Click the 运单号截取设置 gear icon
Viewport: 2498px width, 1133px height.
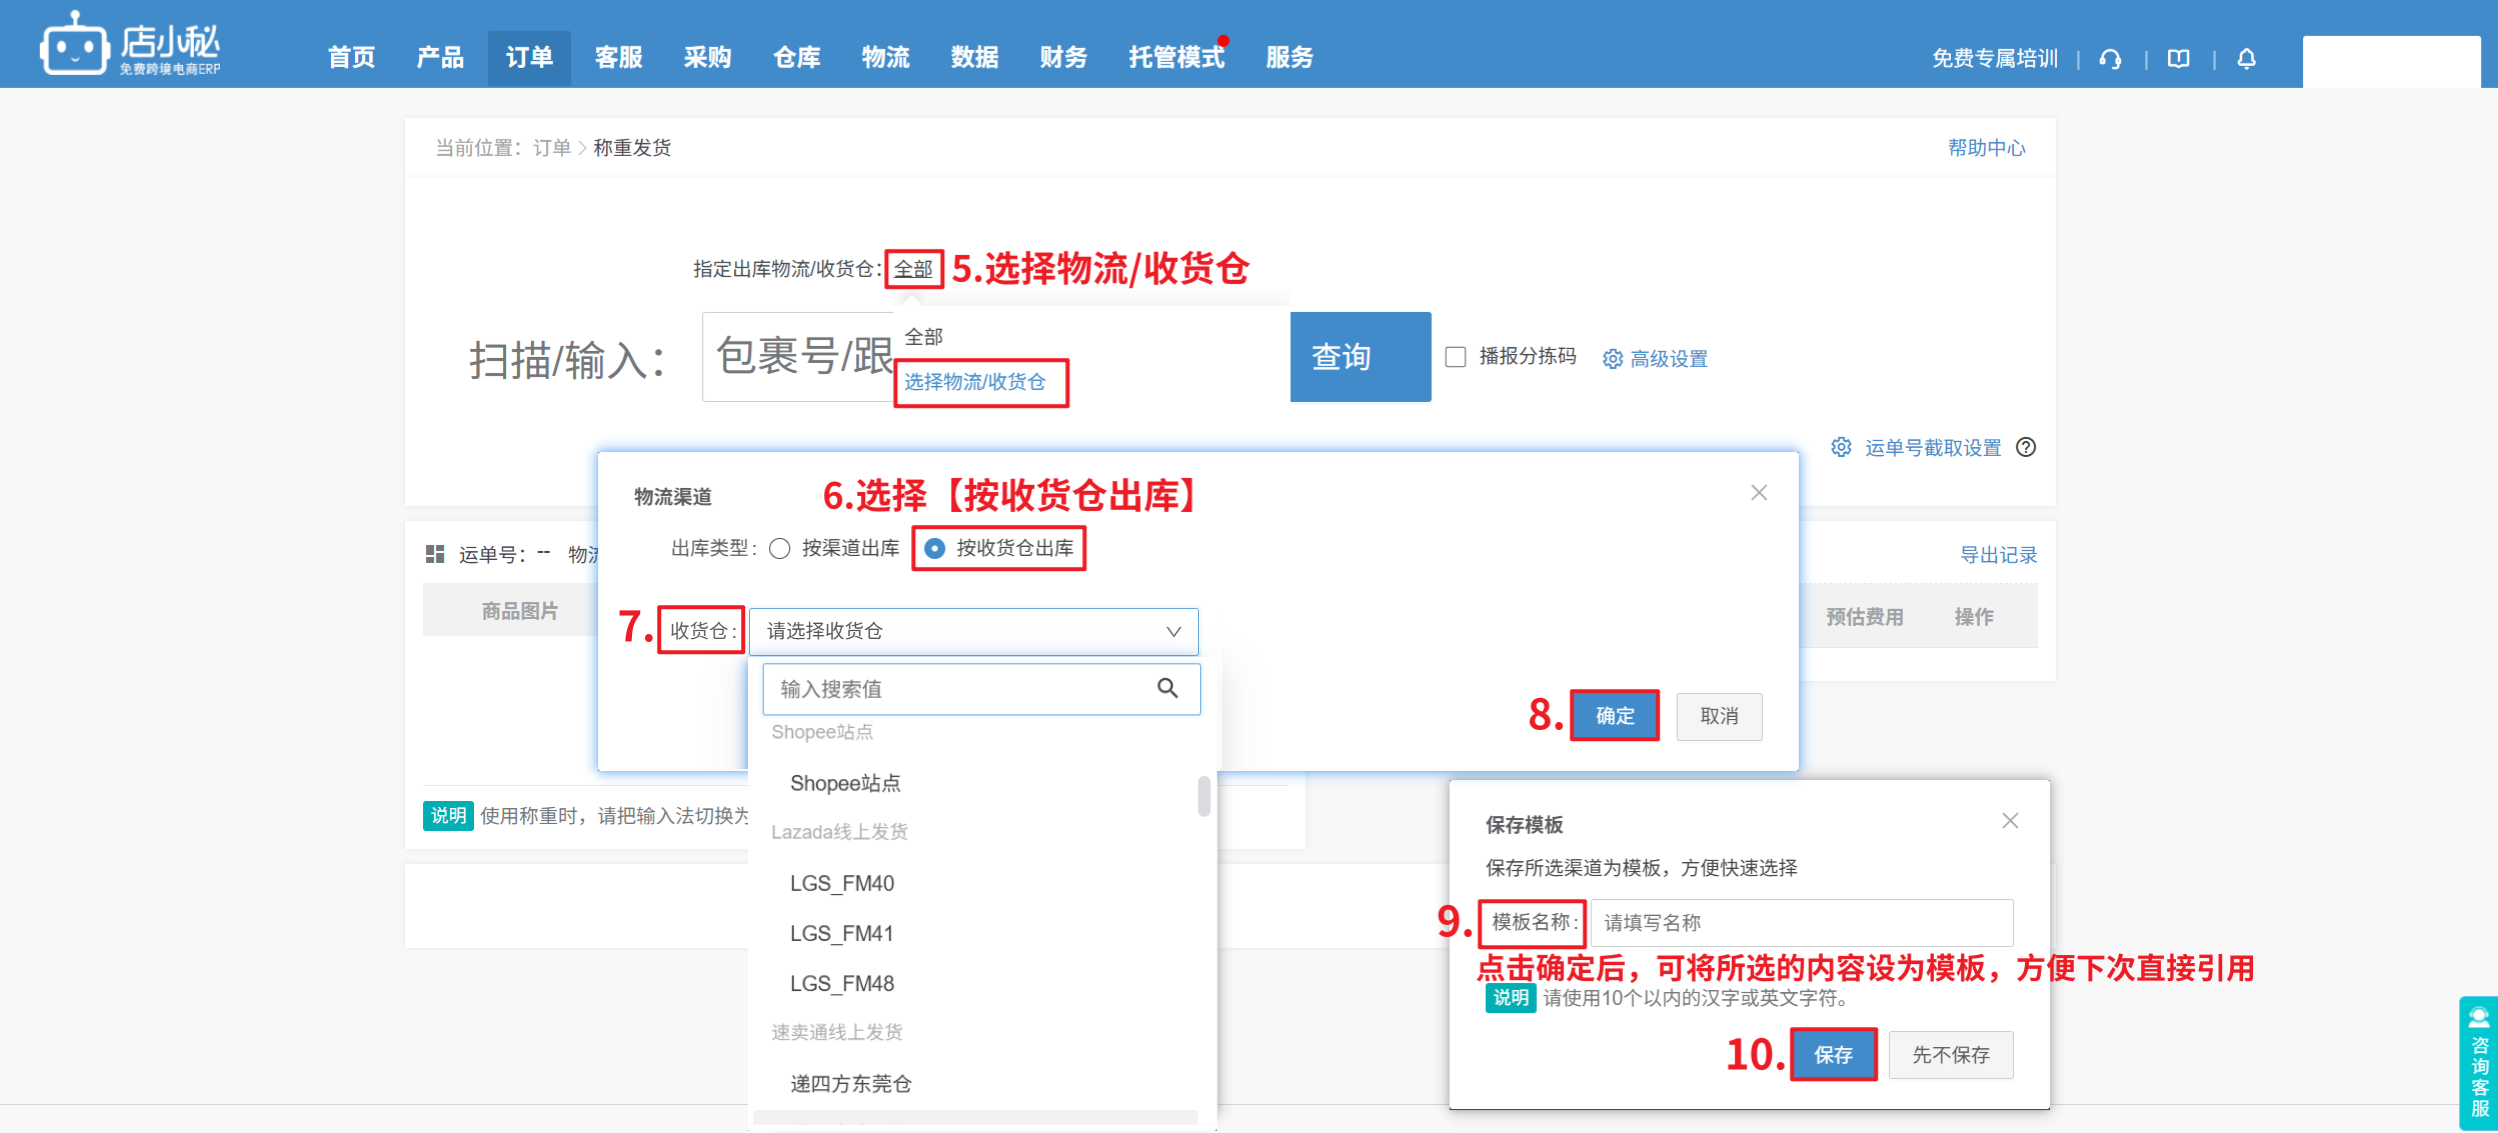1841,447
